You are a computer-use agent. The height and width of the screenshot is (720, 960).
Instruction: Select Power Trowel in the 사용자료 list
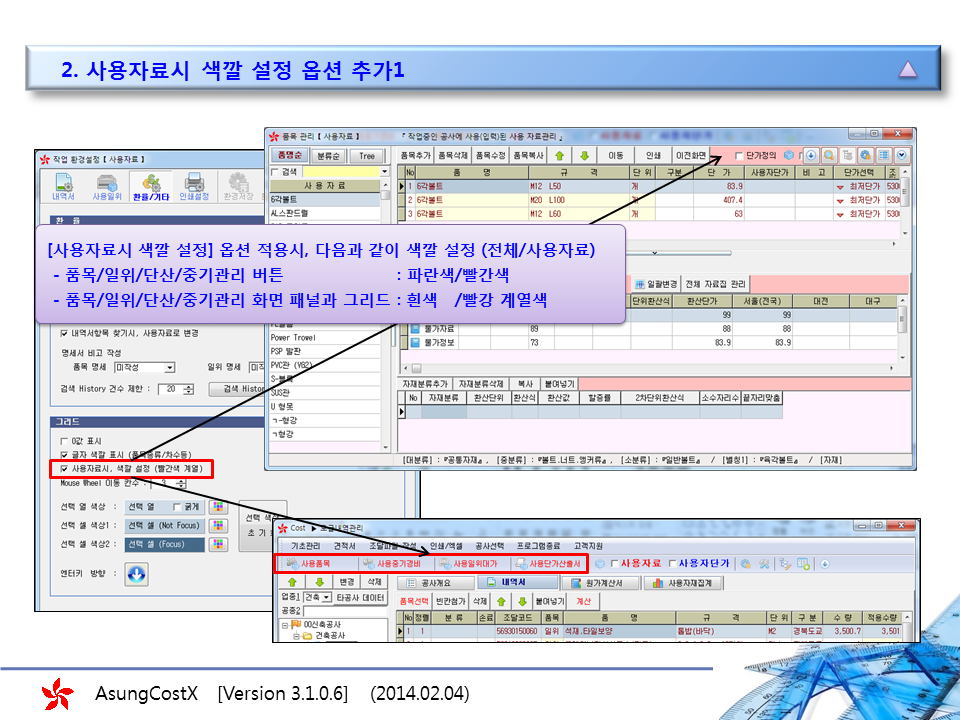coord(325,337)
